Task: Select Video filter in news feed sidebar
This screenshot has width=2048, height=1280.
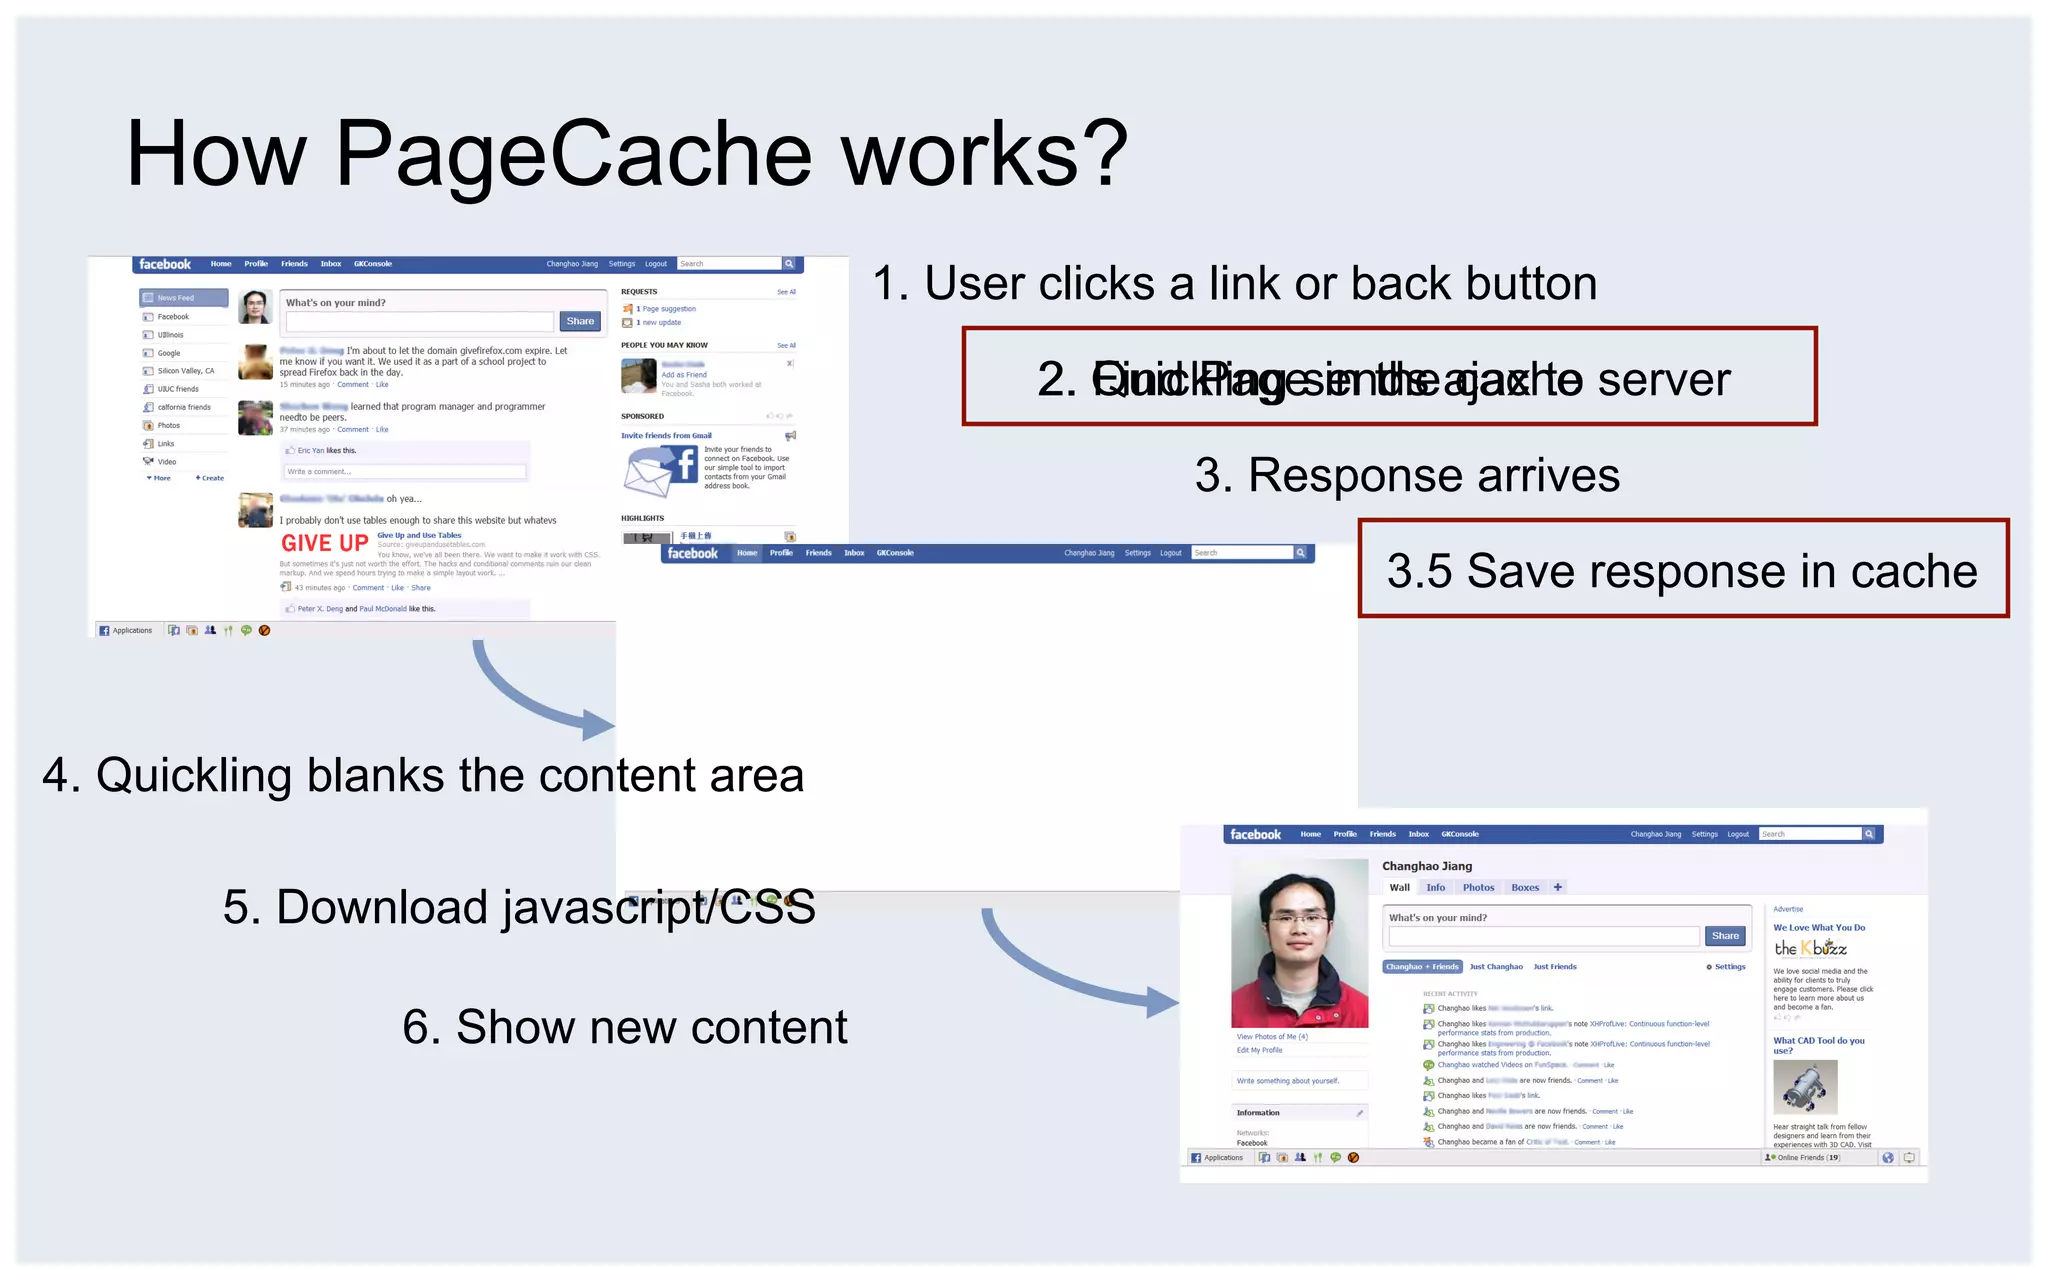Action: pyautogui.click(x=159, y=462)
